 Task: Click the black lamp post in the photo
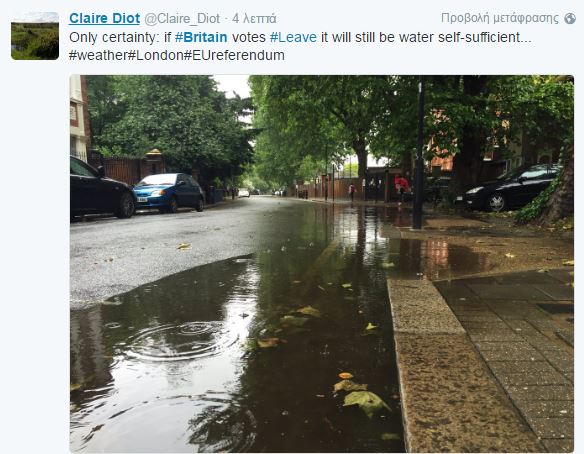[x=419, y=155]
